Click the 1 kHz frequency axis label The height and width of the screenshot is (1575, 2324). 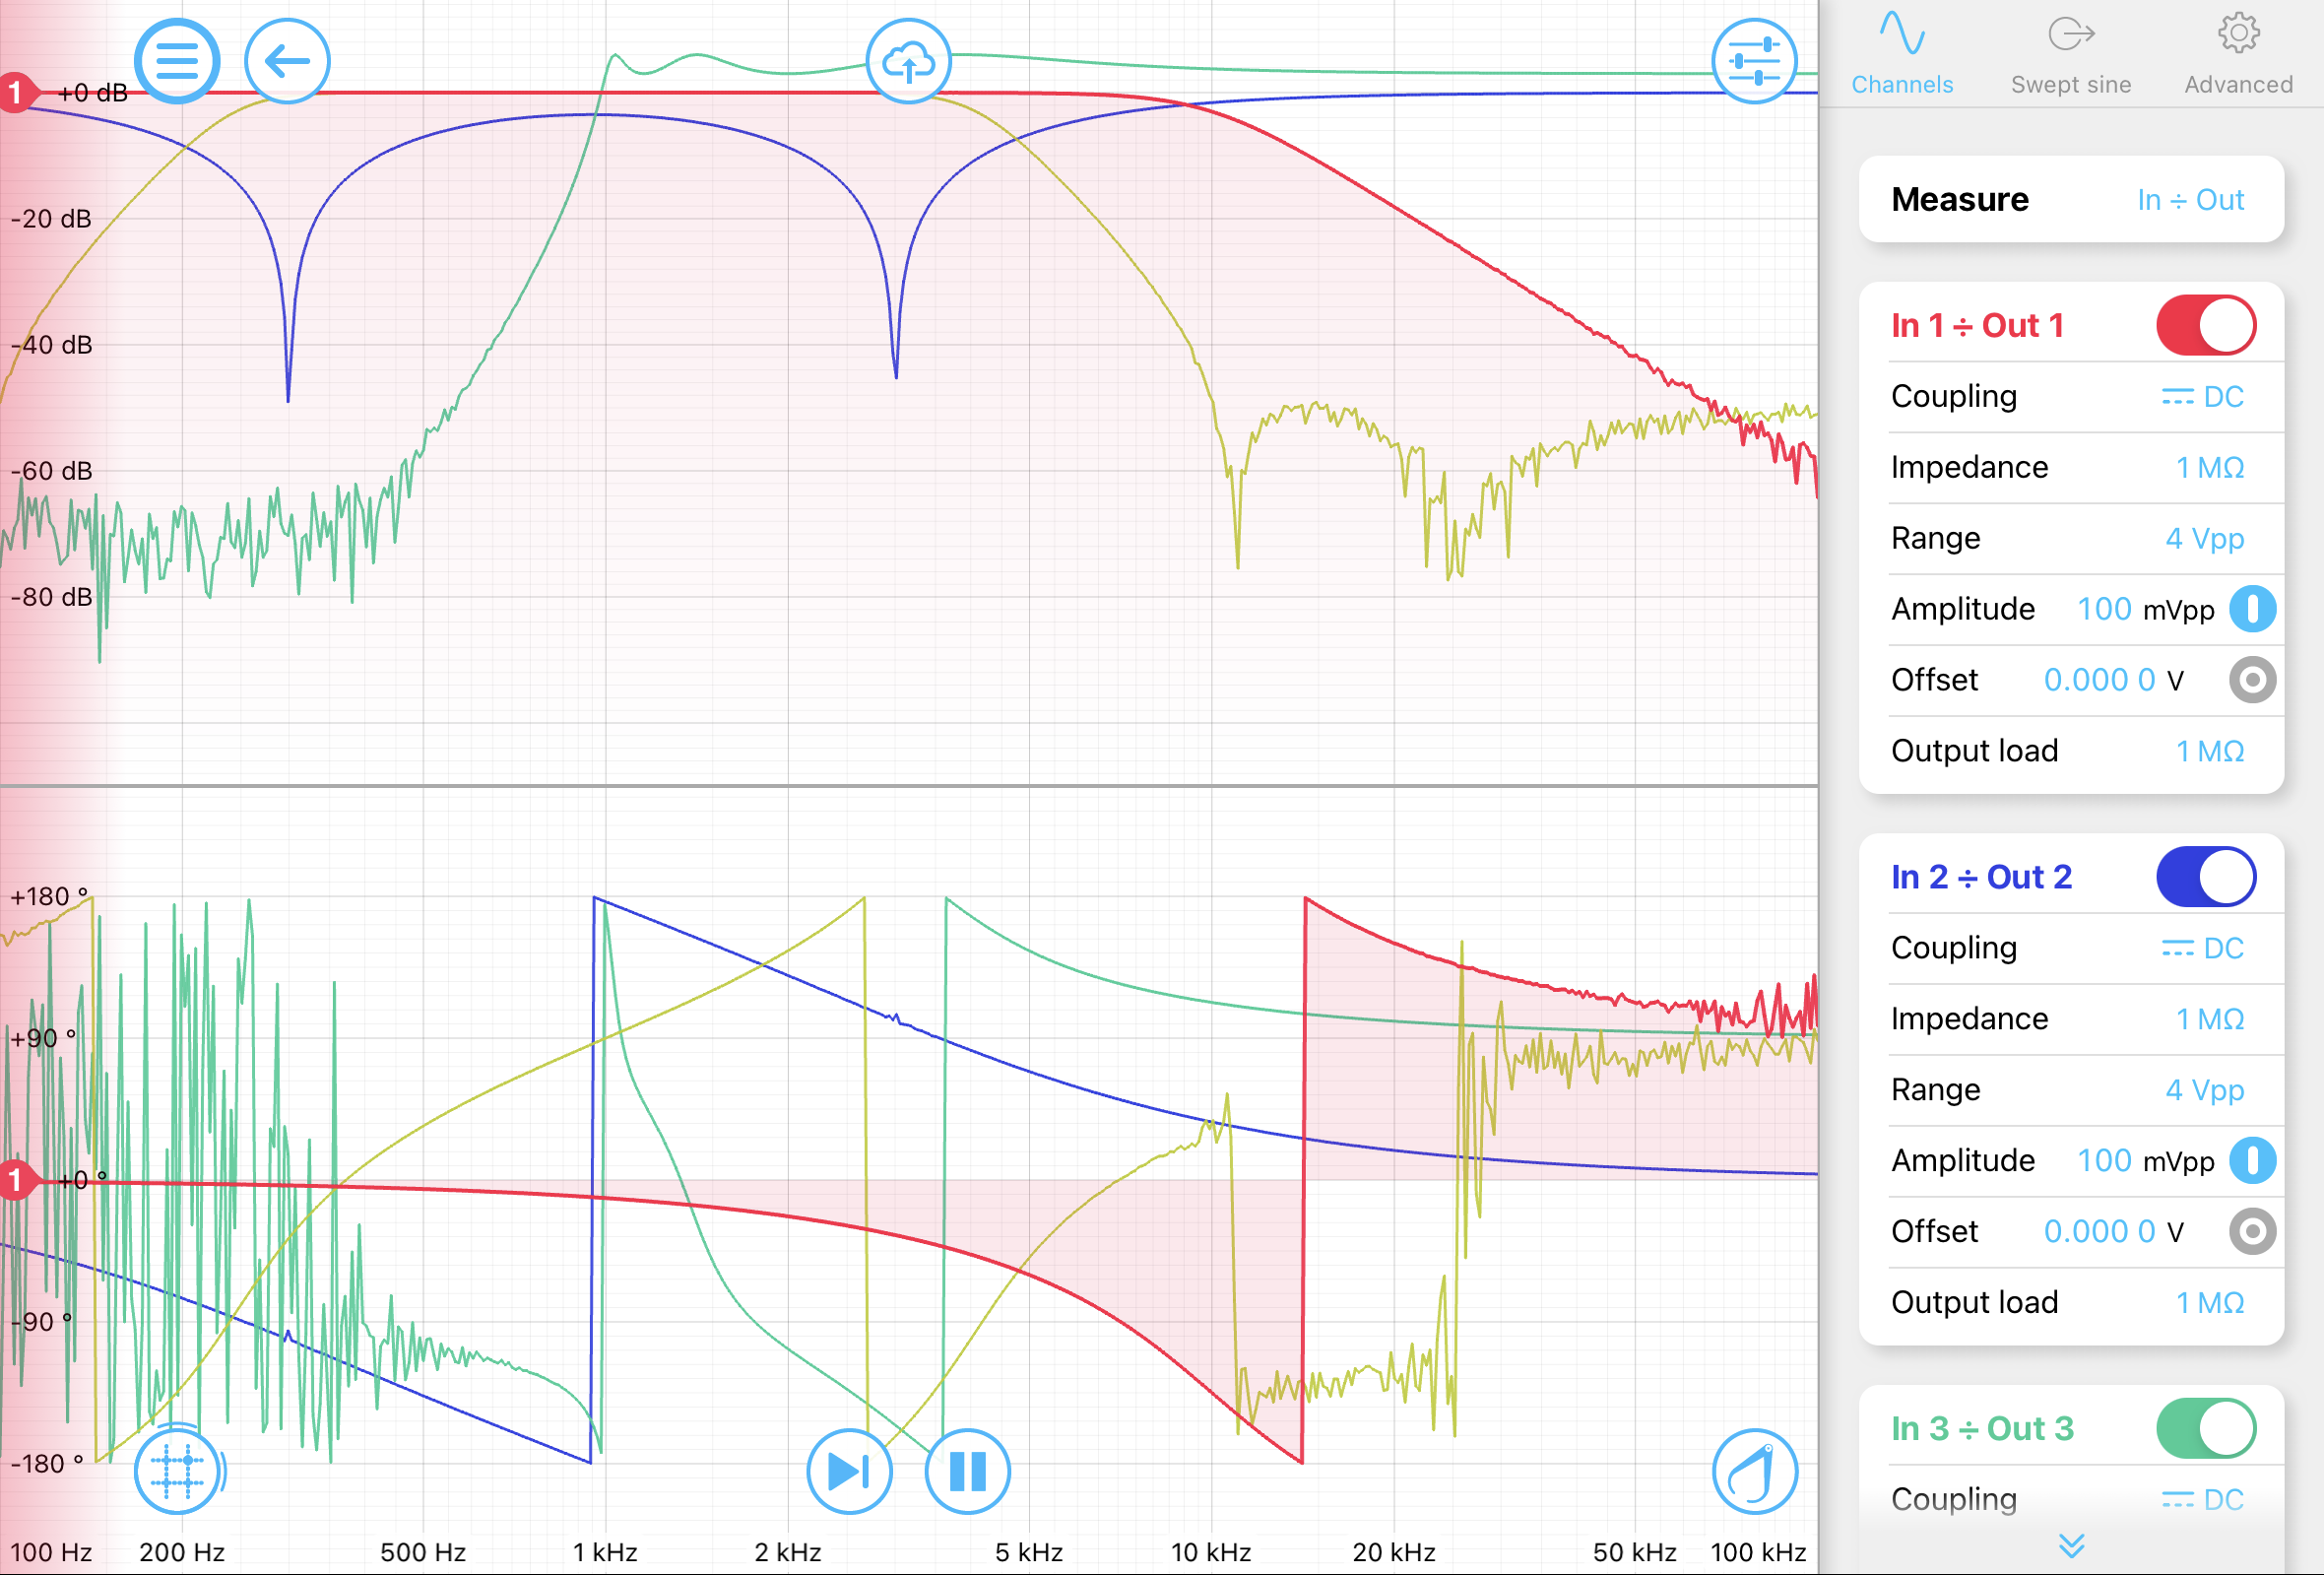click(605, 1552)
